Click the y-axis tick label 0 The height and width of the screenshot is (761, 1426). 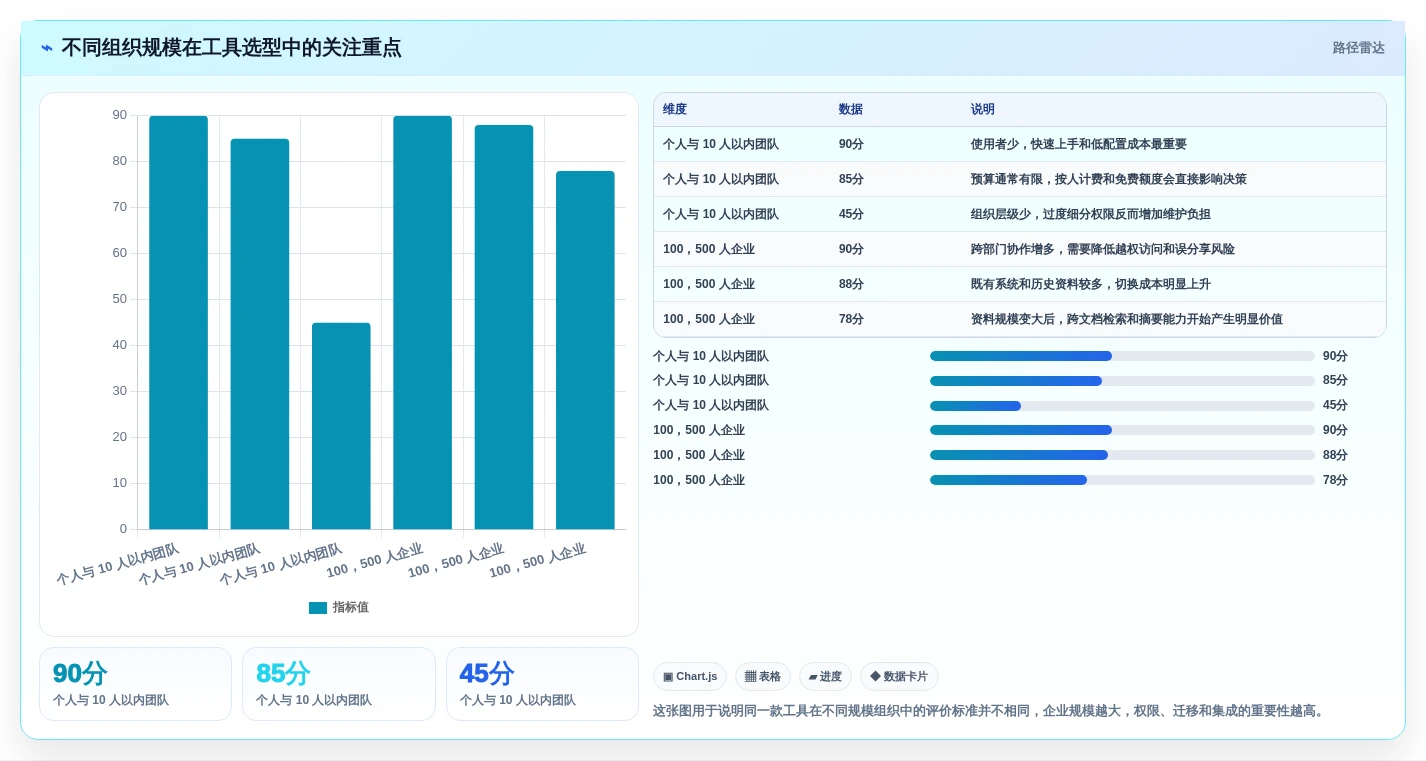pyautogui.click(x=124, y=529)
